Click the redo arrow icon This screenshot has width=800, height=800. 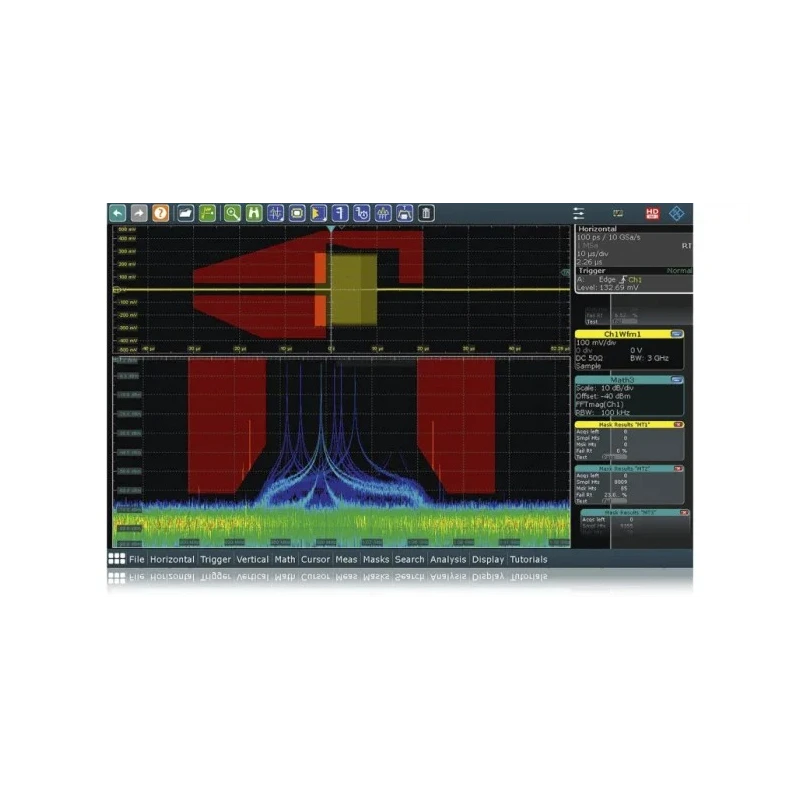139,213
